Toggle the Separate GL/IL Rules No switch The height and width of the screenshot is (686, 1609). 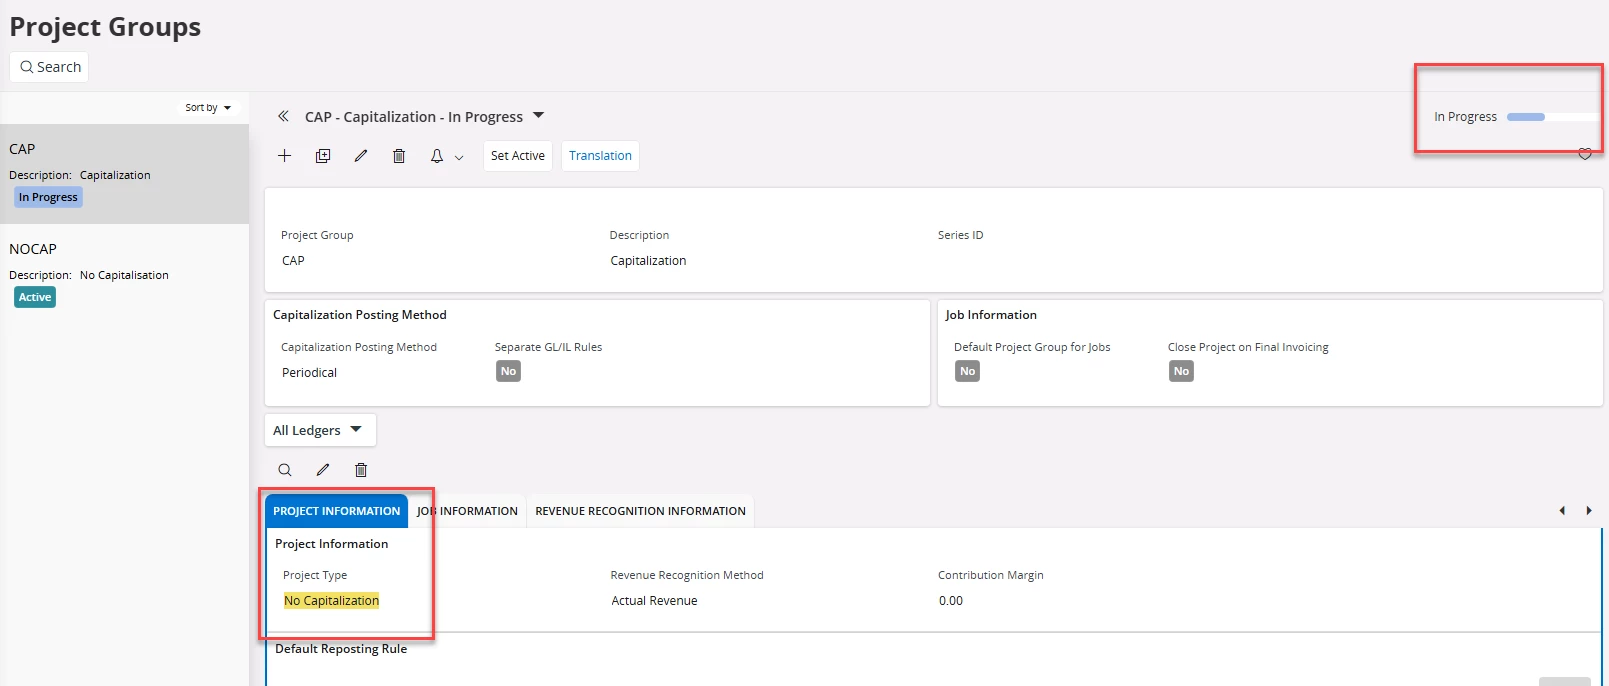coord(508,371)
